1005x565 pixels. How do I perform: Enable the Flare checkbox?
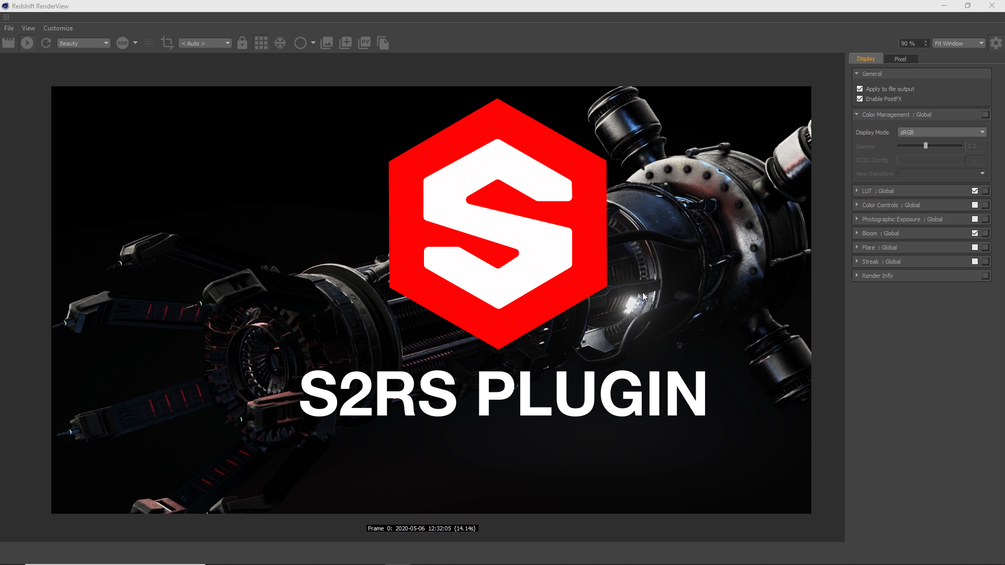click(975, 247)
